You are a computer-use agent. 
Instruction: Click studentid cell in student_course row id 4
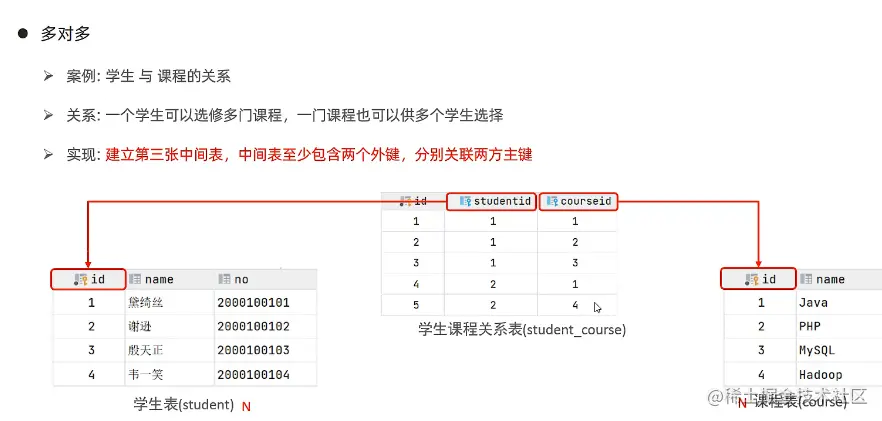tap(491, 285)
